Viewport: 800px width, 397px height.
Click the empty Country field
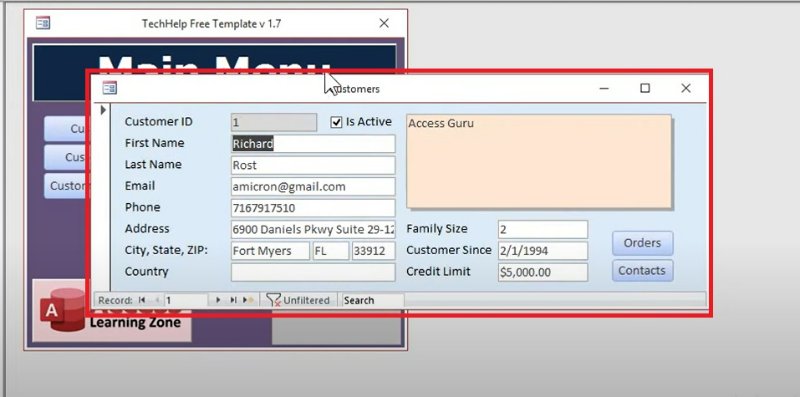[x=313, y=272]
